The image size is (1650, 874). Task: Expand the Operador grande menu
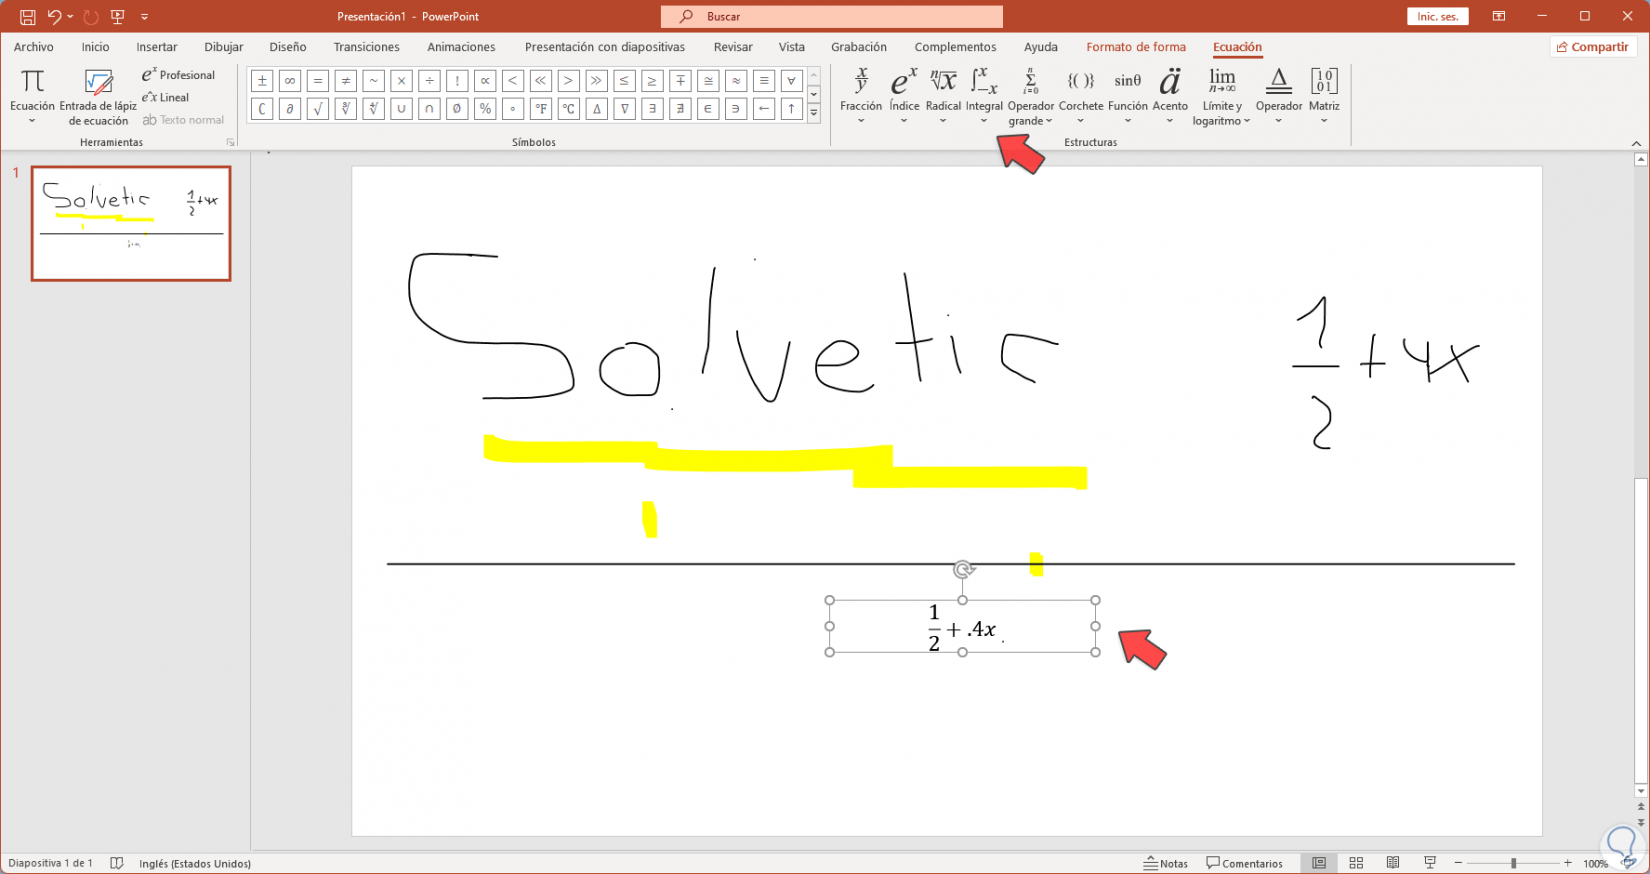point(1030,97)
